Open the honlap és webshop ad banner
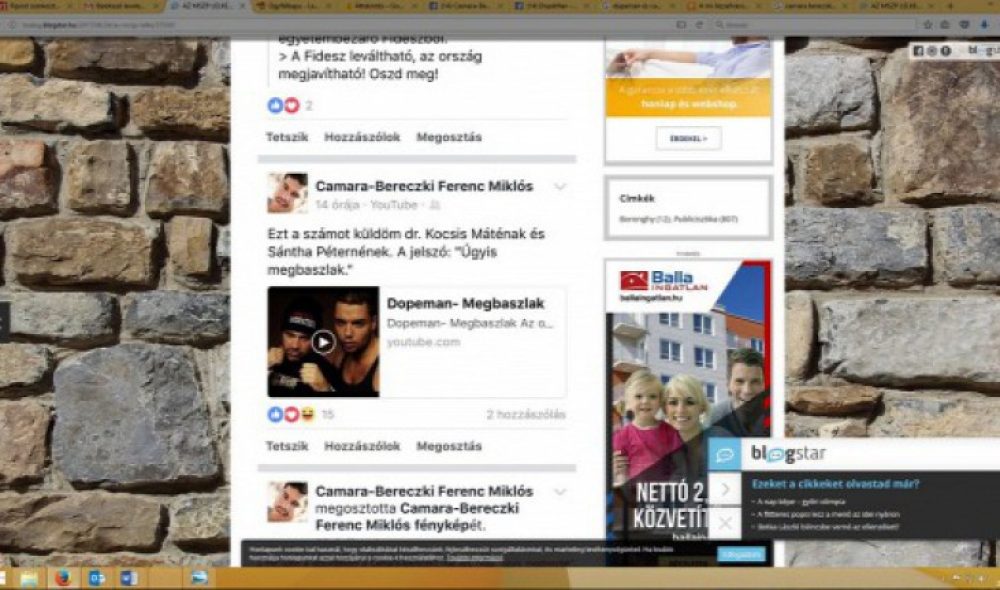Image resolution: width=1000 pixels, height=590 pixels. tap(689, 98)
